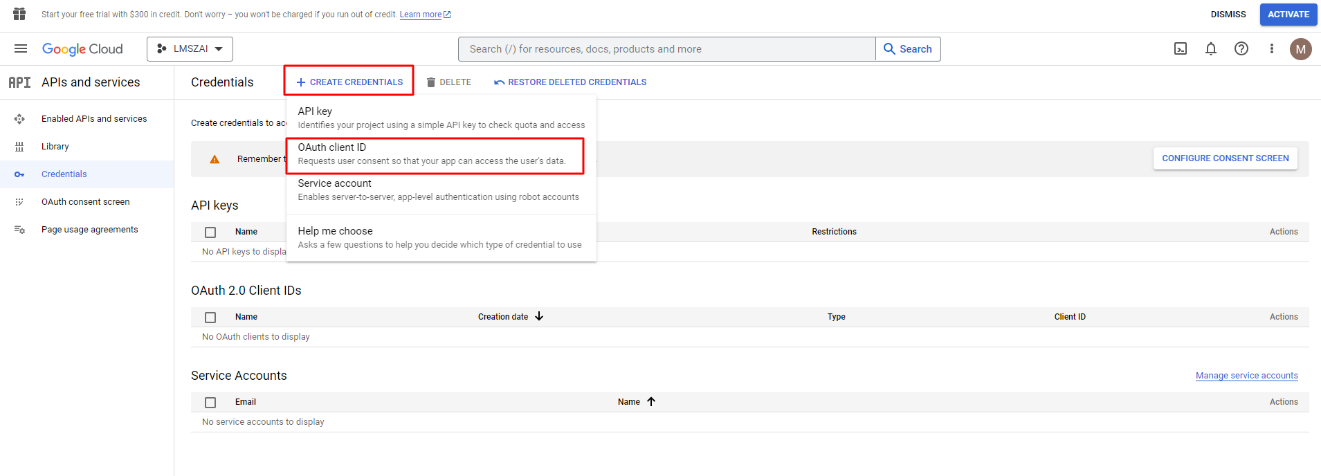Focus the resource search field
Screen dimensions: 1321x476
666,49
